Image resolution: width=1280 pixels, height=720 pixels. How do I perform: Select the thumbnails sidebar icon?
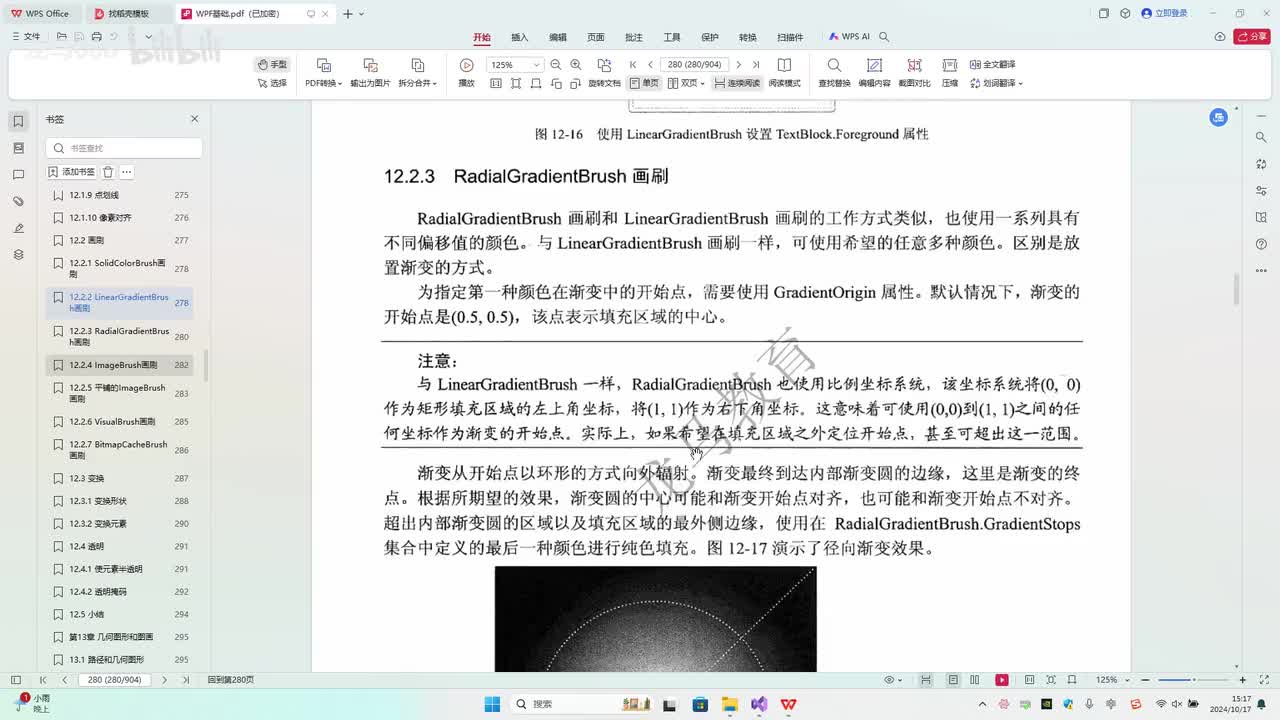pyautogui.click(x=18, y=148)
